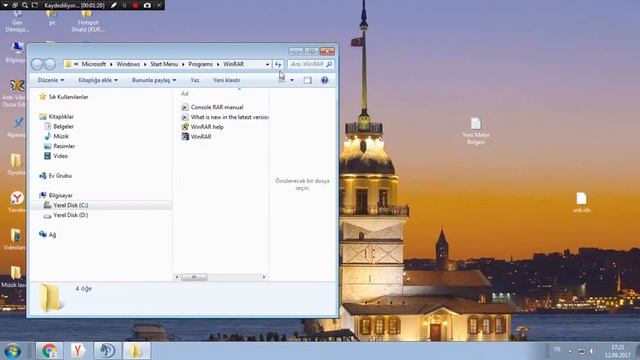Image resolution: width=640 pixels, height=360 pixels.
Task: Open the blue swirl app on the taskbar
Action: coord(107,351)
